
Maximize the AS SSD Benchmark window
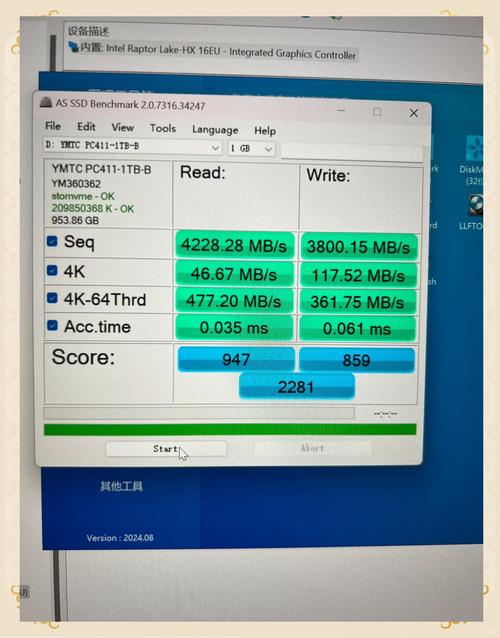point(377,112)
